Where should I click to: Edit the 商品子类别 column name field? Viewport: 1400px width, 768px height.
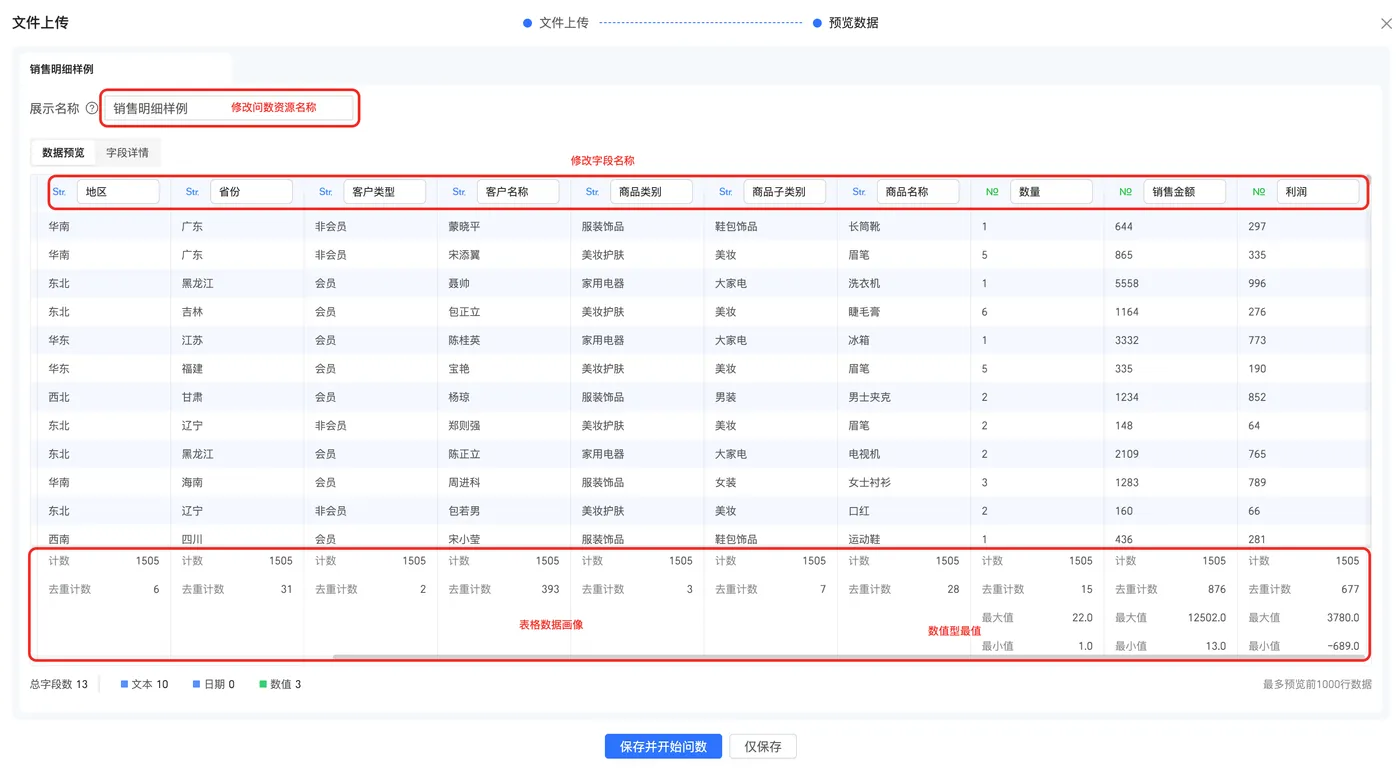785,192
